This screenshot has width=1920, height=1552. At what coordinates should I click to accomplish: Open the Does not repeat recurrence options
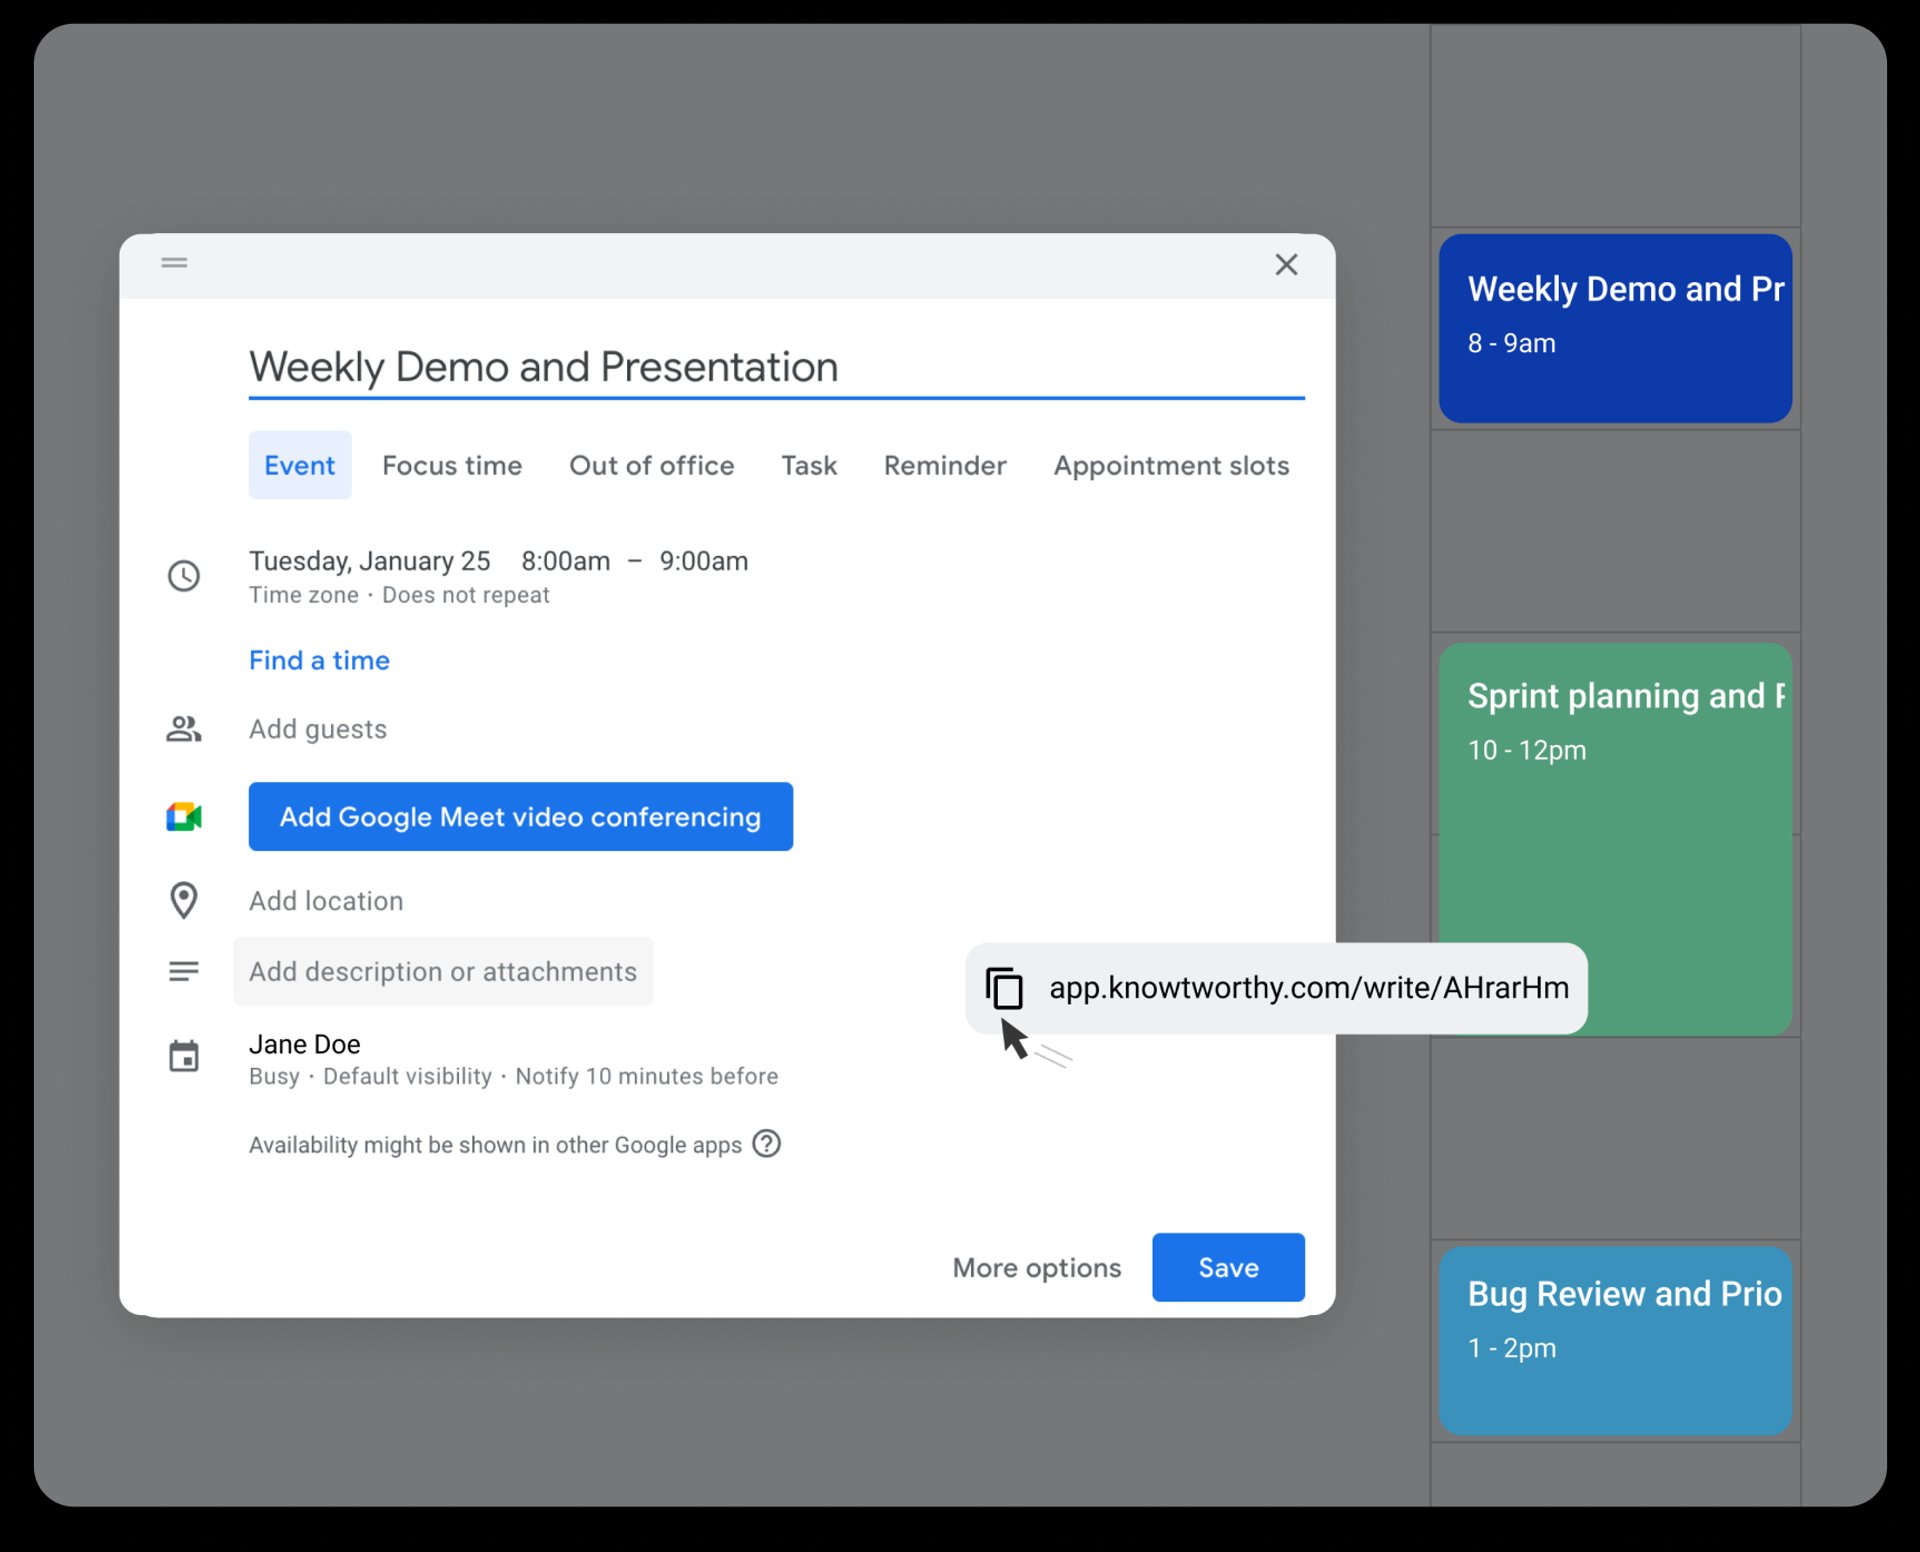[x=466, y=594]
